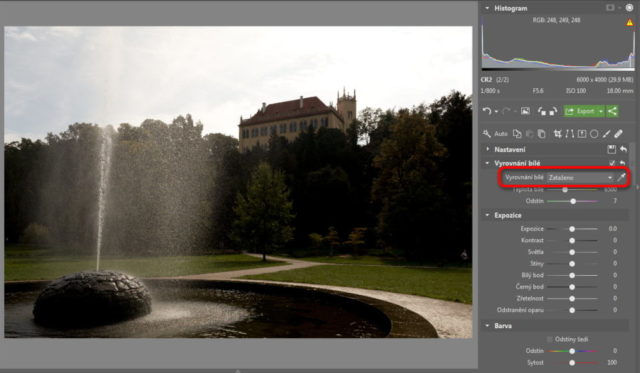640x373 pixels.
Task: Select the horizon straighten lines tool
Action: click(569, 133)
